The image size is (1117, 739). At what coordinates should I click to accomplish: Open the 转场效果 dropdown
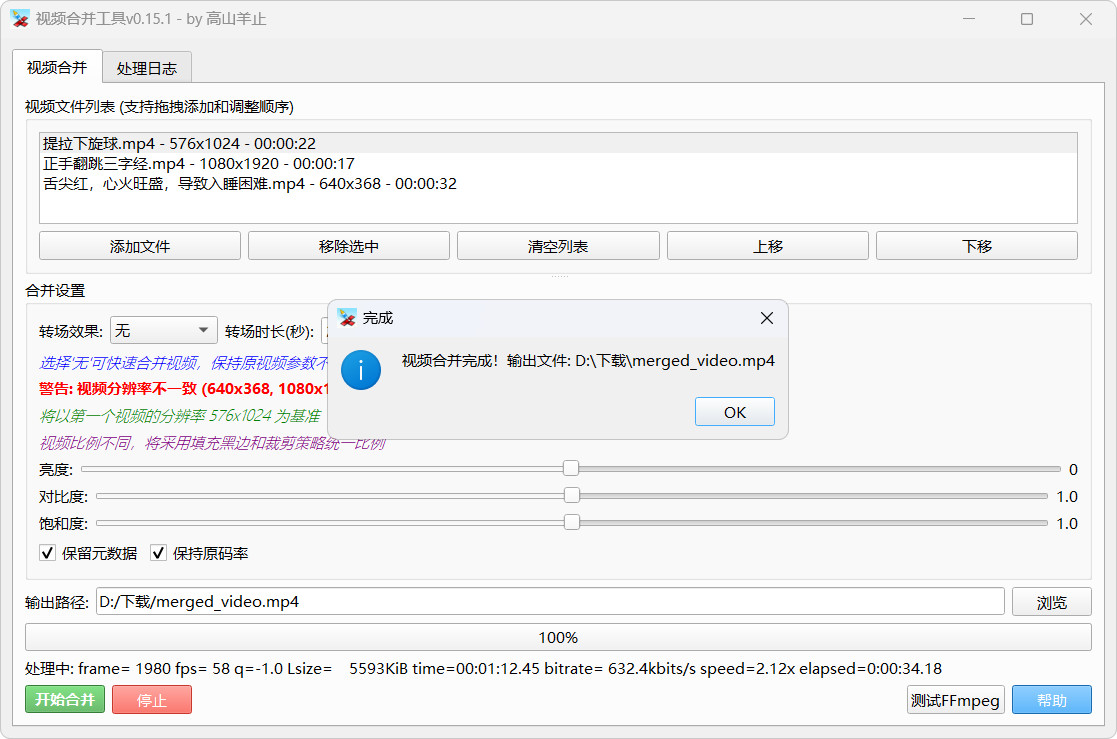click(164, 330)
